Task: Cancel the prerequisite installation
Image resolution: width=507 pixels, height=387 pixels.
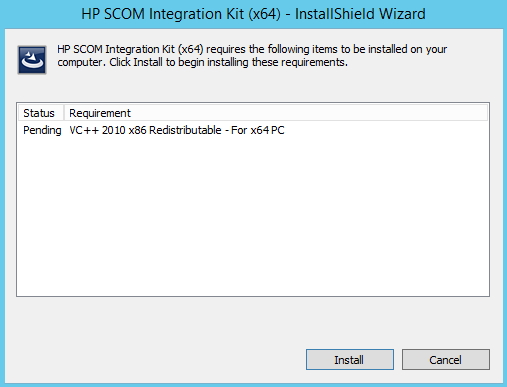Action: pos(446,359)
